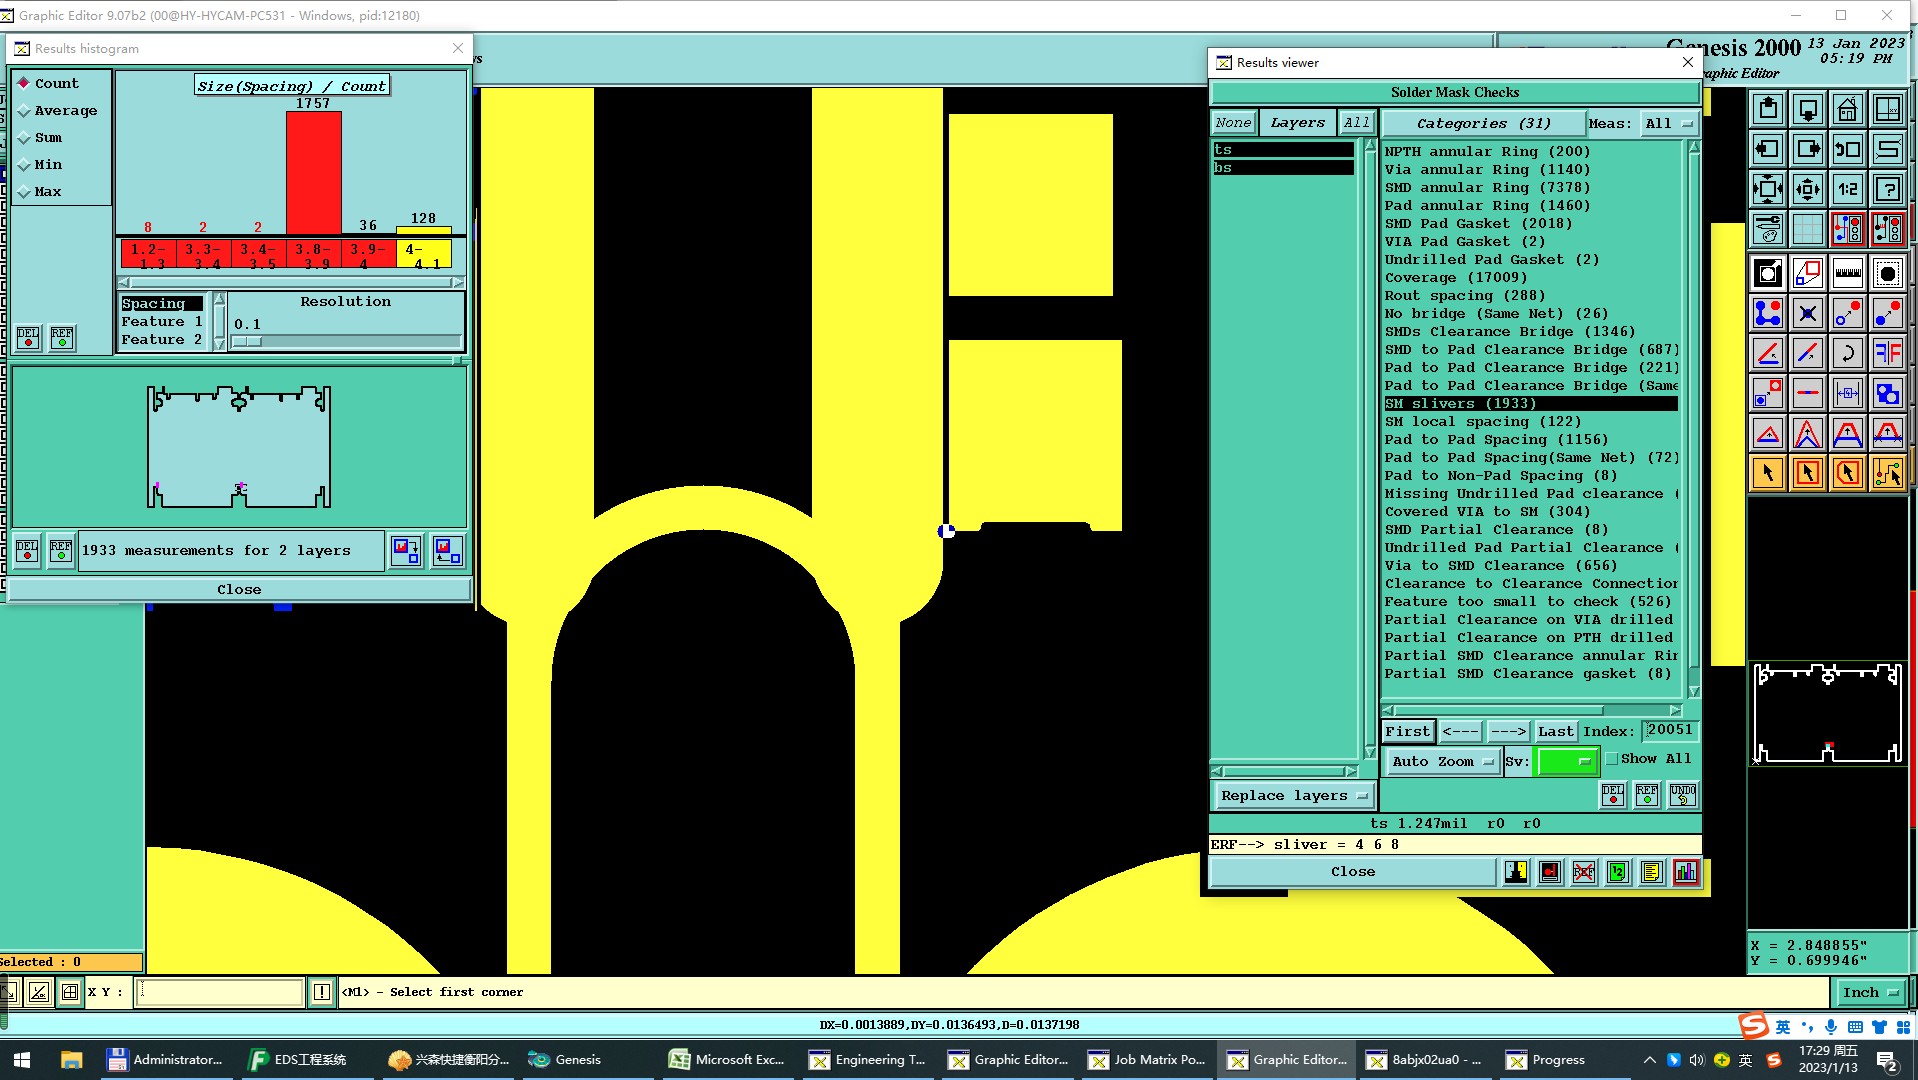The height and width of the screenshot is (1080, 1918).
Task: Click the black arrow select tool icon
Action: coord(1767,473)
